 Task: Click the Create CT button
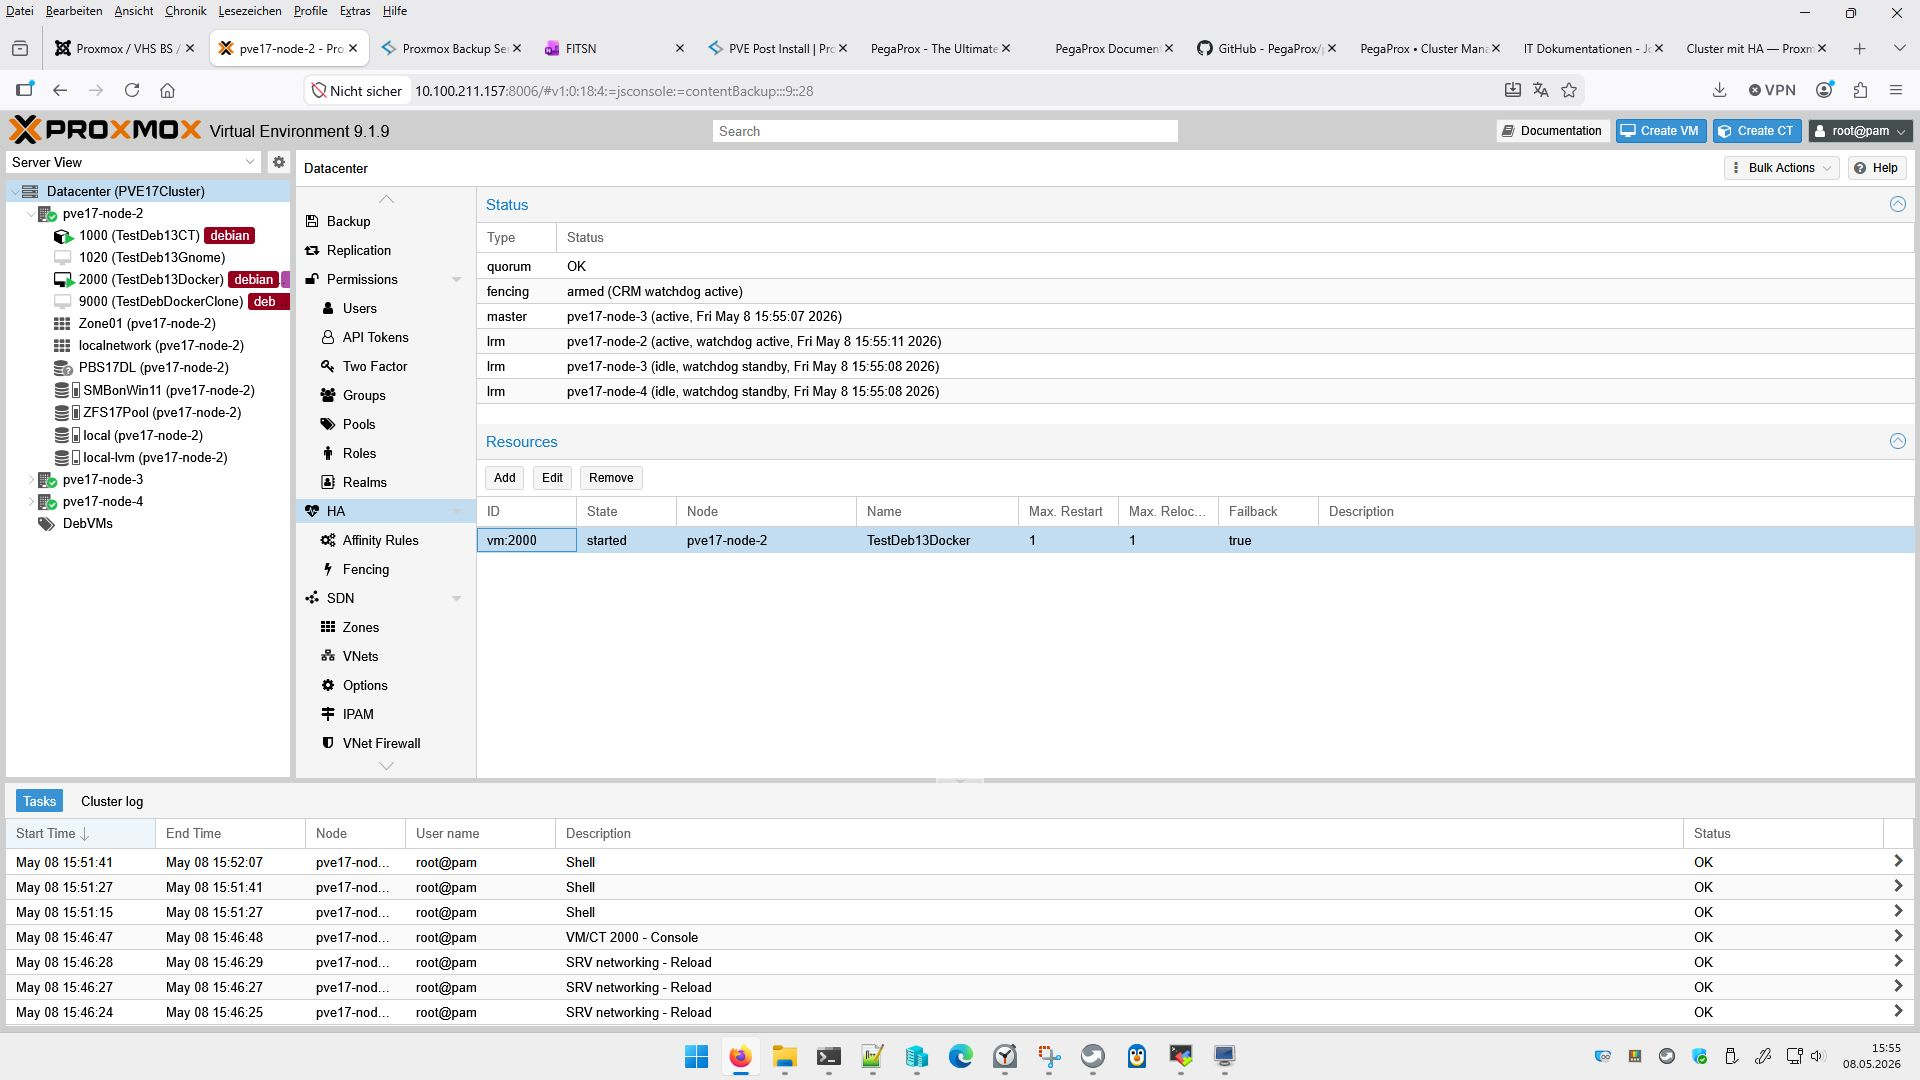pyautogui.click(x=1756, y=131)
